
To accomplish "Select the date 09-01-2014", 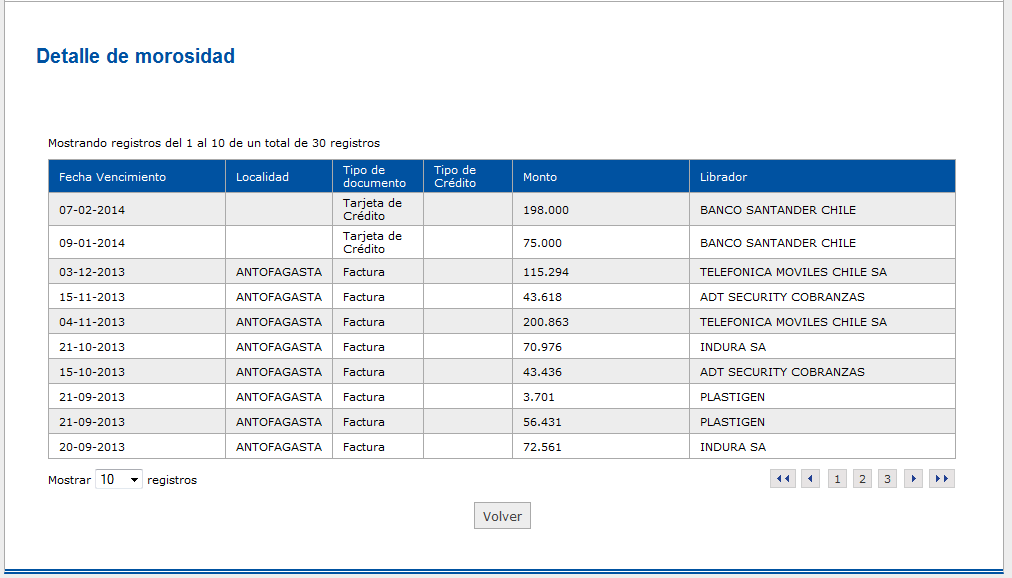I will [92, 243].
